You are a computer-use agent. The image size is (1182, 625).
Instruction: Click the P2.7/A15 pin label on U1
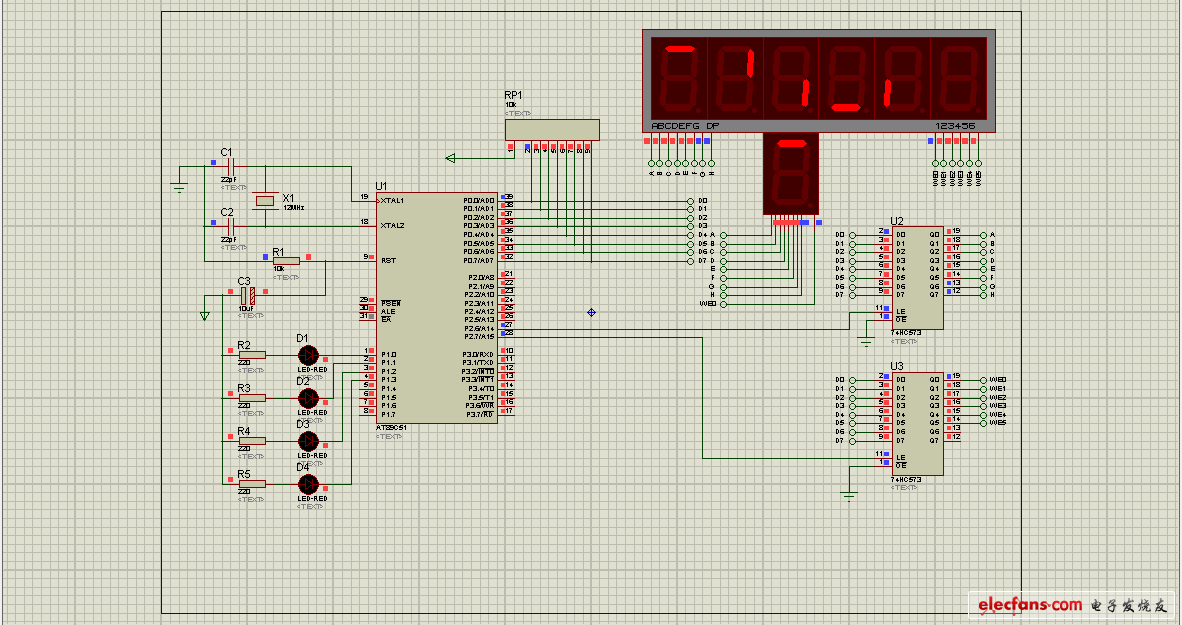[x=479, y=337]
